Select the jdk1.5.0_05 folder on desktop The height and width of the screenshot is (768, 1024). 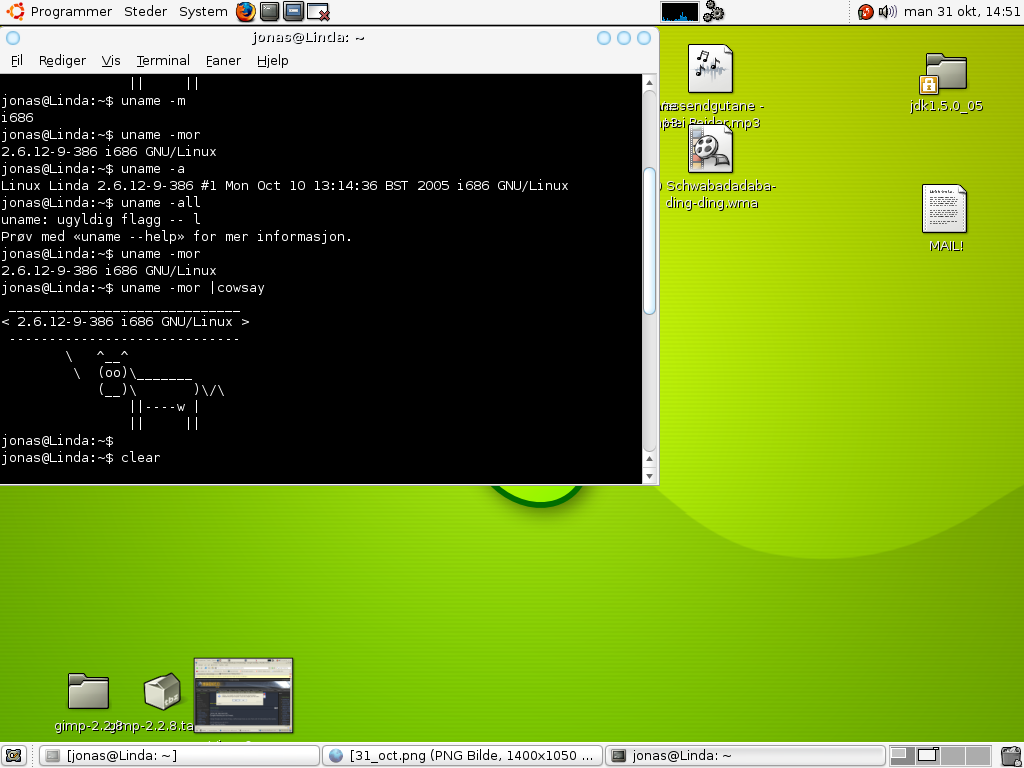tap(946, 72)
